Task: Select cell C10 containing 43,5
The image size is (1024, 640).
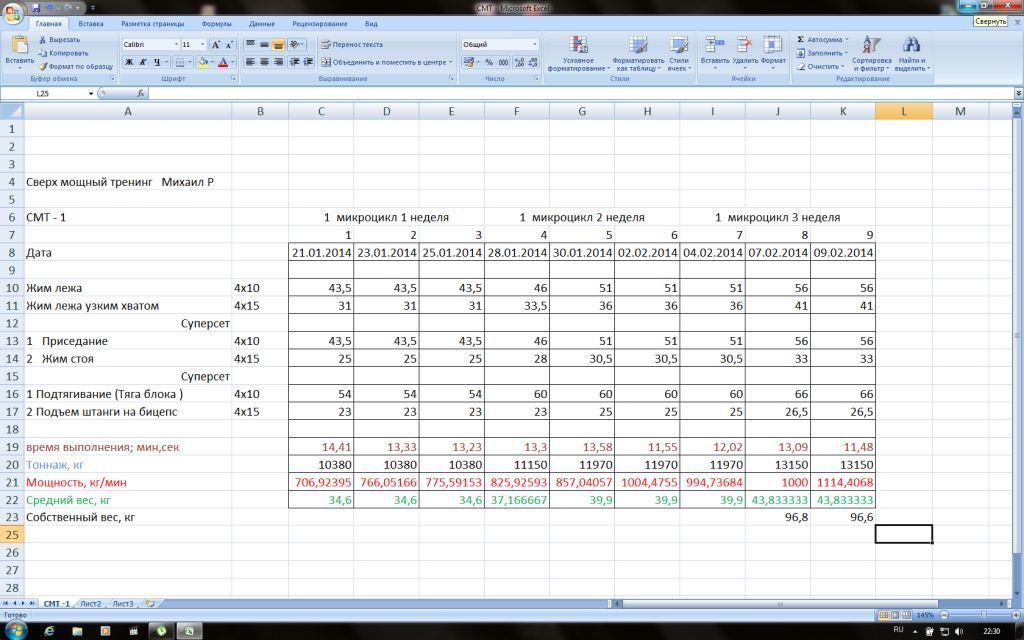Action: 321,288
